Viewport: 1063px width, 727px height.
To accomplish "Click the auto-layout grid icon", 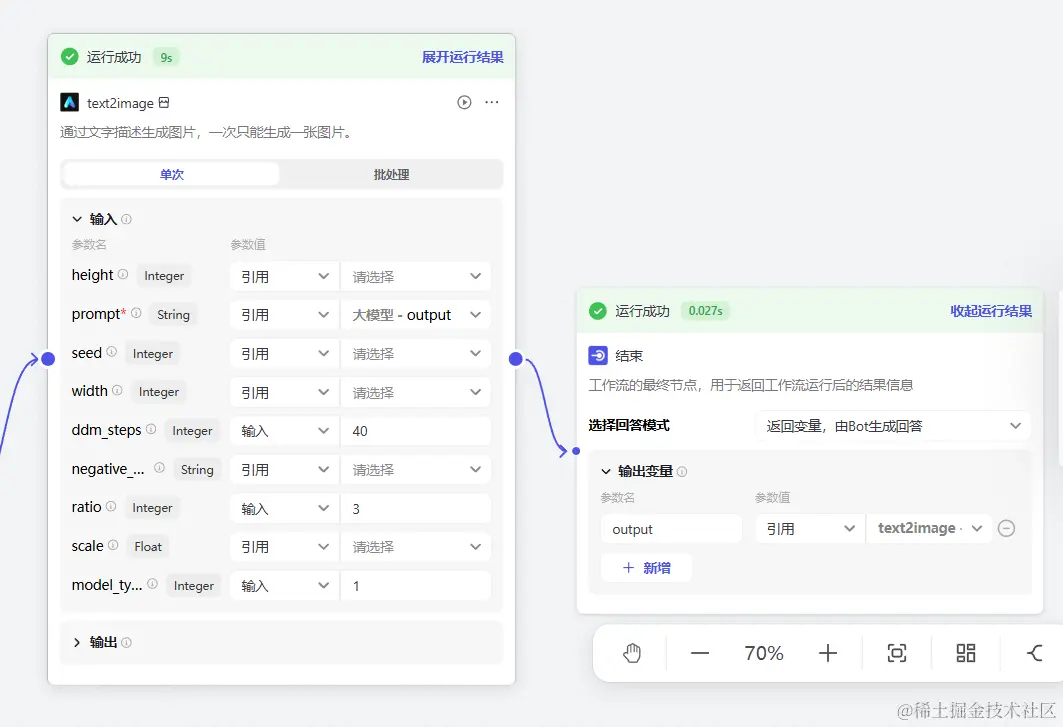I will coord(965,653).
